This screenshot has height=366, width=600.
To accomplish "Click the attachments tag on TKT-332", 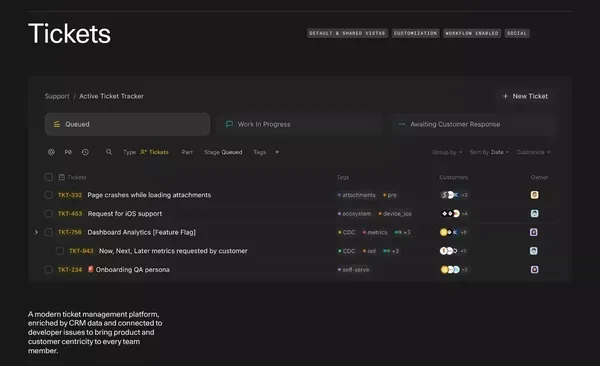I will coord(356,195).
